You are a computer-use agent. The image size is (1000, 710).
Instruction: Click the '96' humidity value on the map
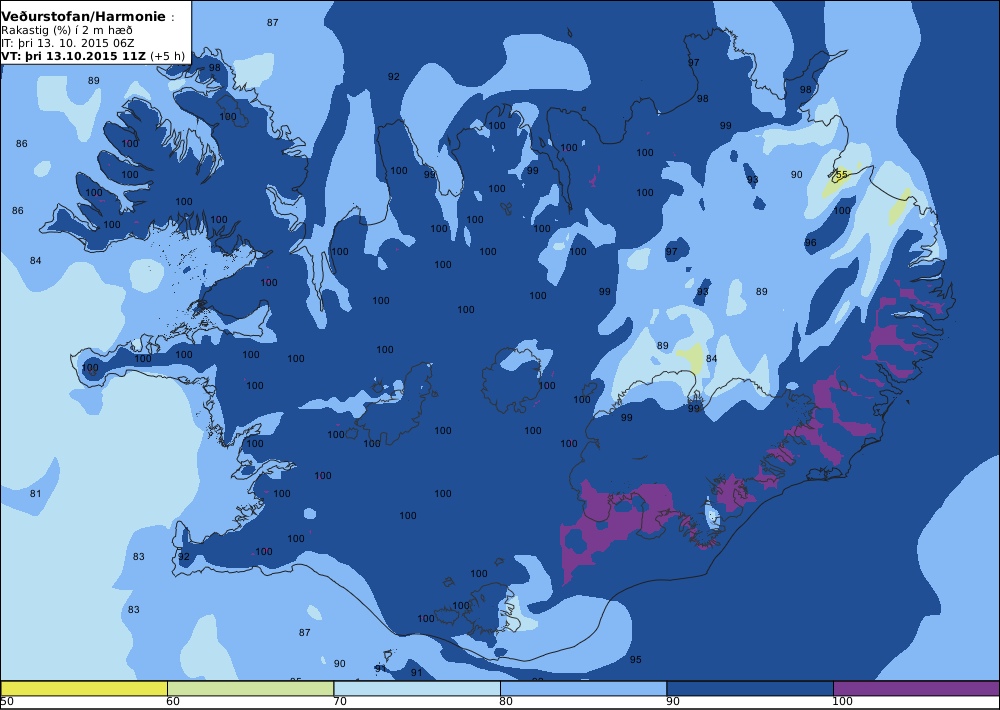pyautogui.click(x=810, y=242)
